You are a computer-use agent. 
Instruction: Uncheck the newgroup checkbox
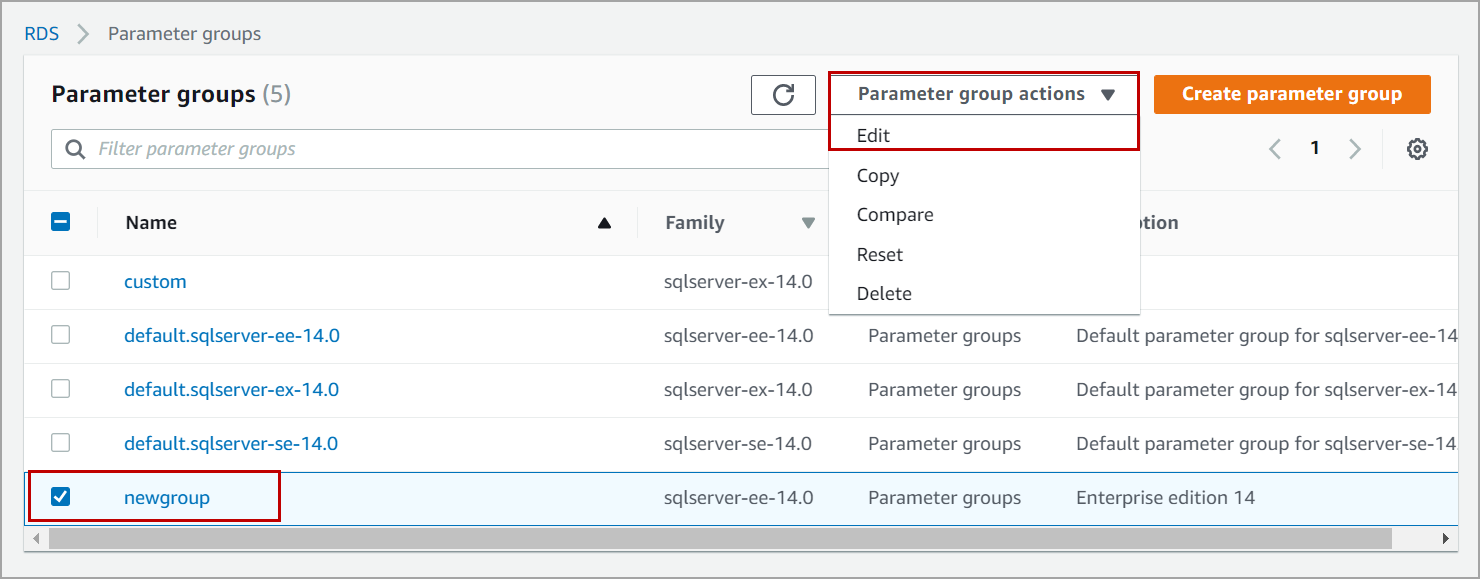pos(61,497)
